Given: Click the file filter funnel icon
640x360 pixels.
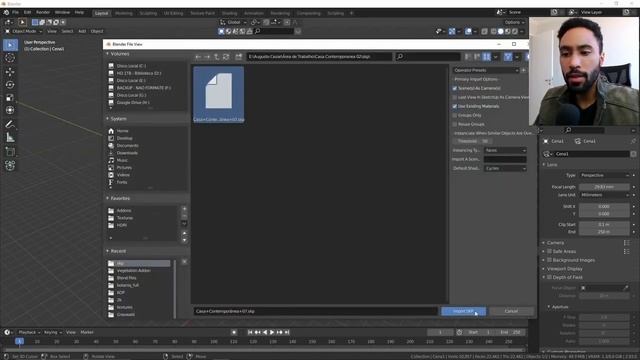Looking at the screenshot, I should point(508,57).
